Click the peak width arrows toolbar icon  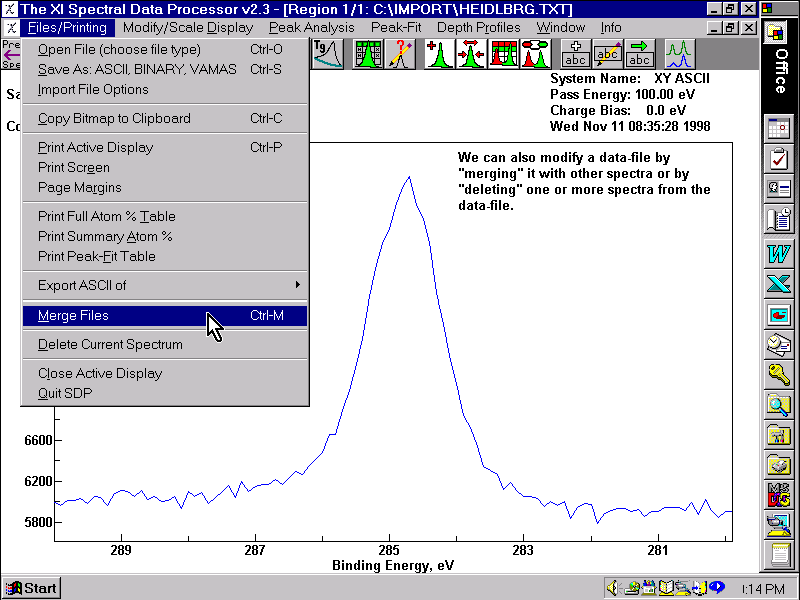click(471, 53)
